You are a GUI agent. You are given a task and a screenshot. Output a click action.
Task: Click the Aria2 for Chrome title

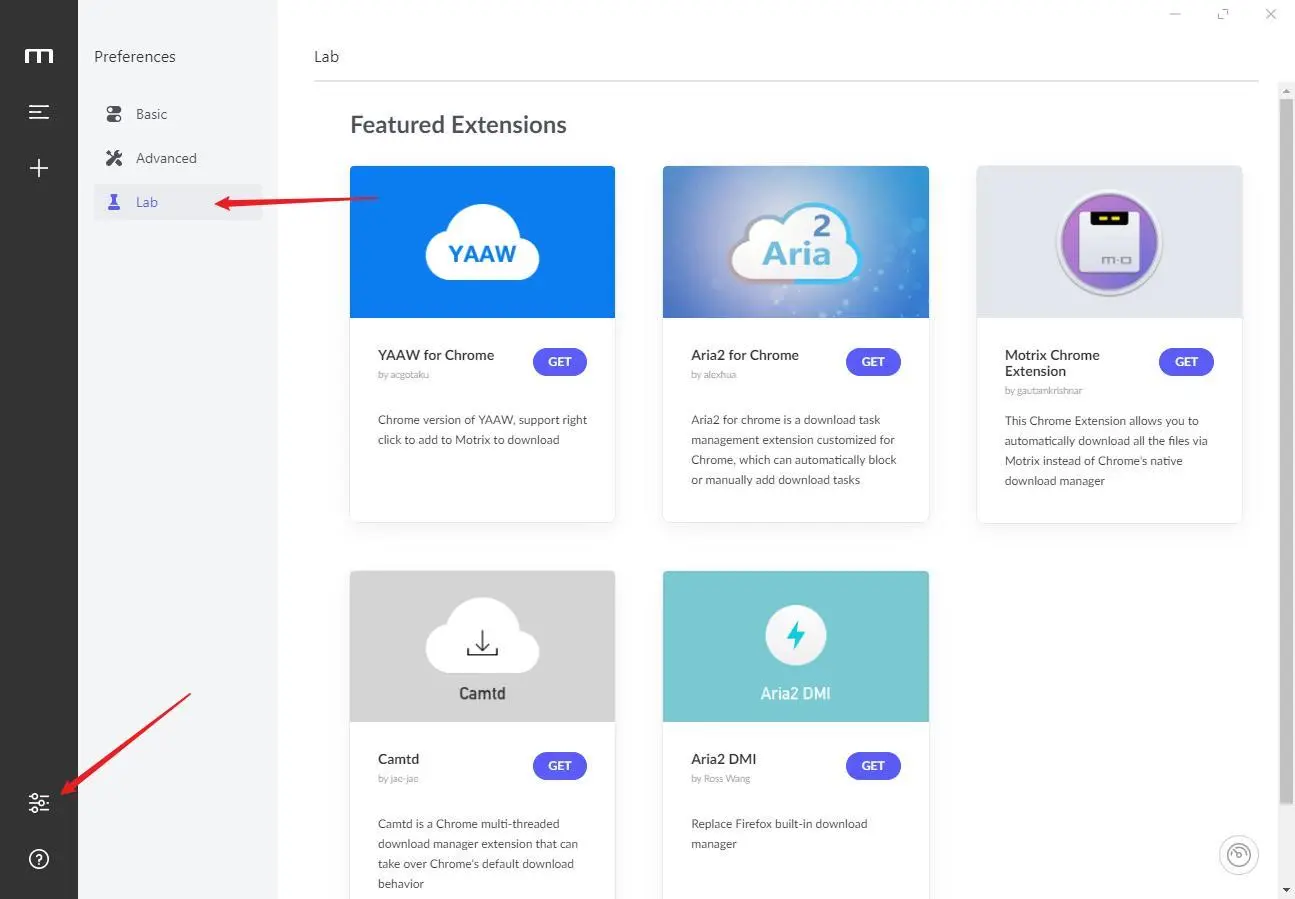(745, 355)
